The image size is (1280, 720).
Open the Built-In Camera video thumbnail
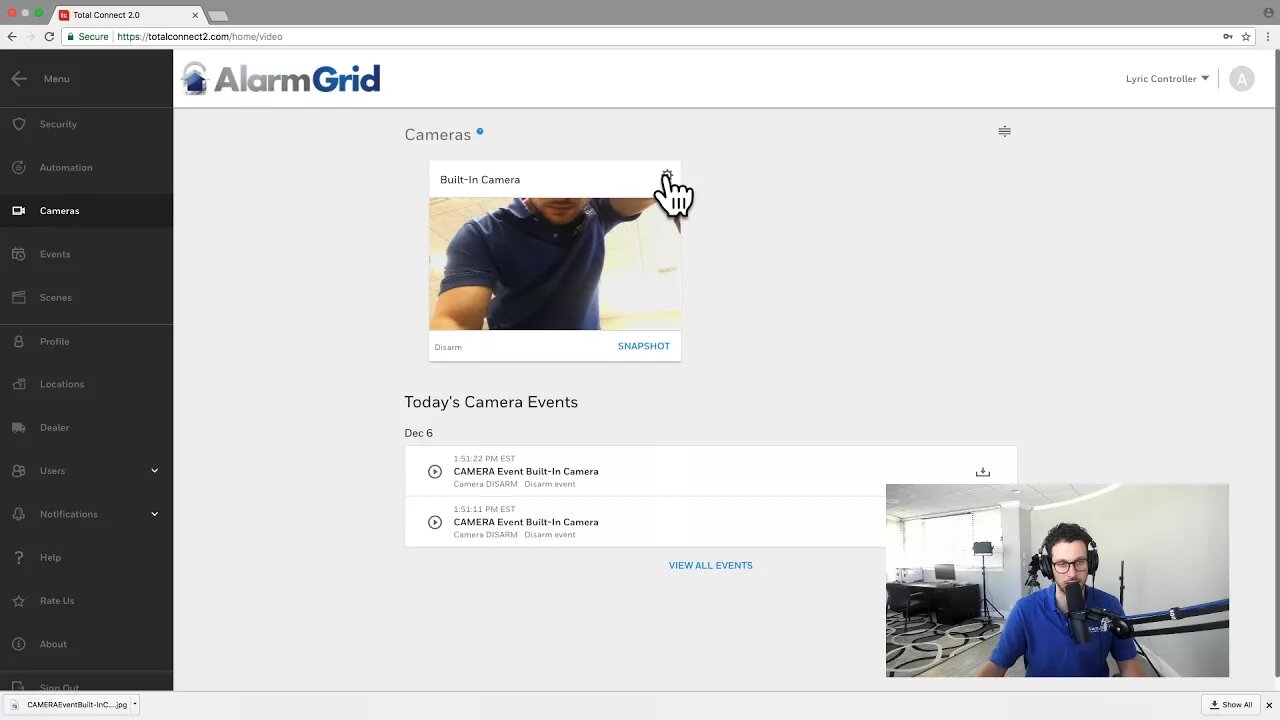click(x=555, y=264)
